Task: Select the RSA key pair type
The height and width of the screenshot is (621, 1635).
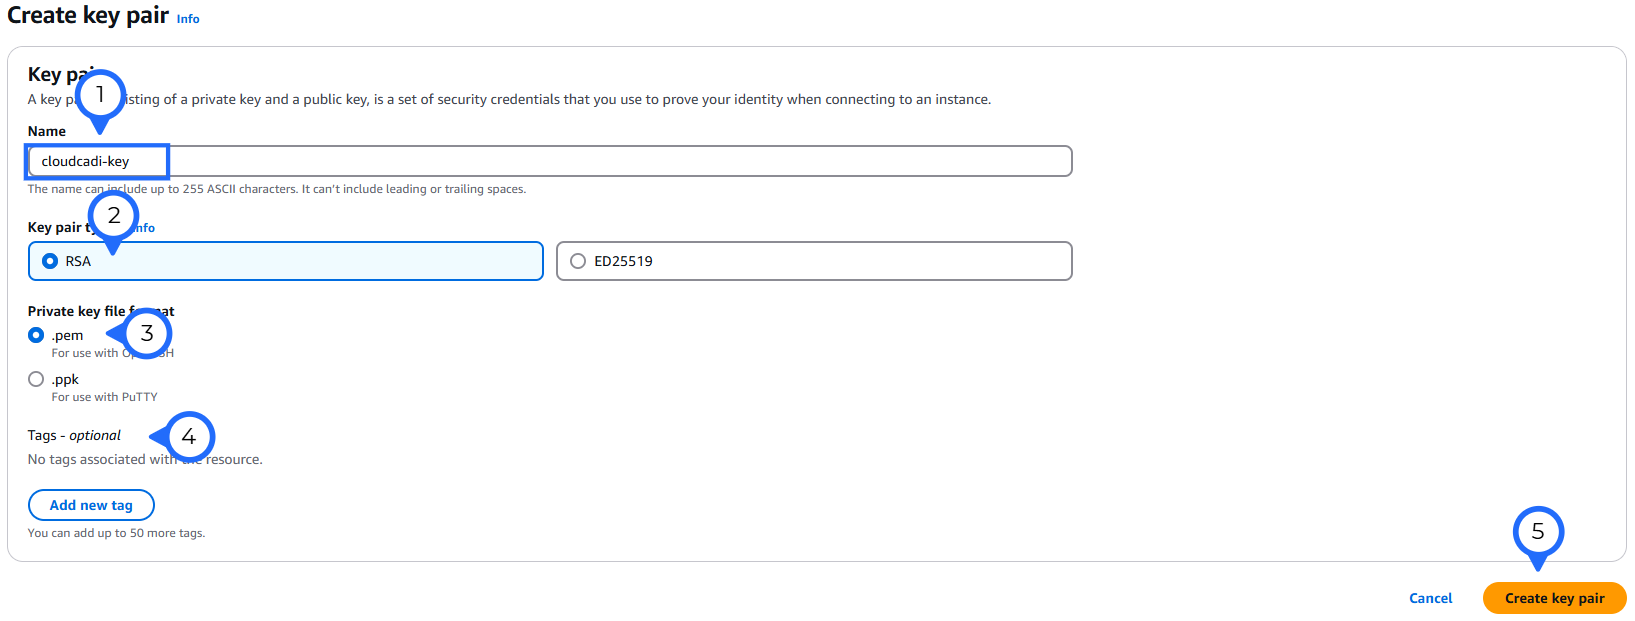Action: tap(50, 261)
